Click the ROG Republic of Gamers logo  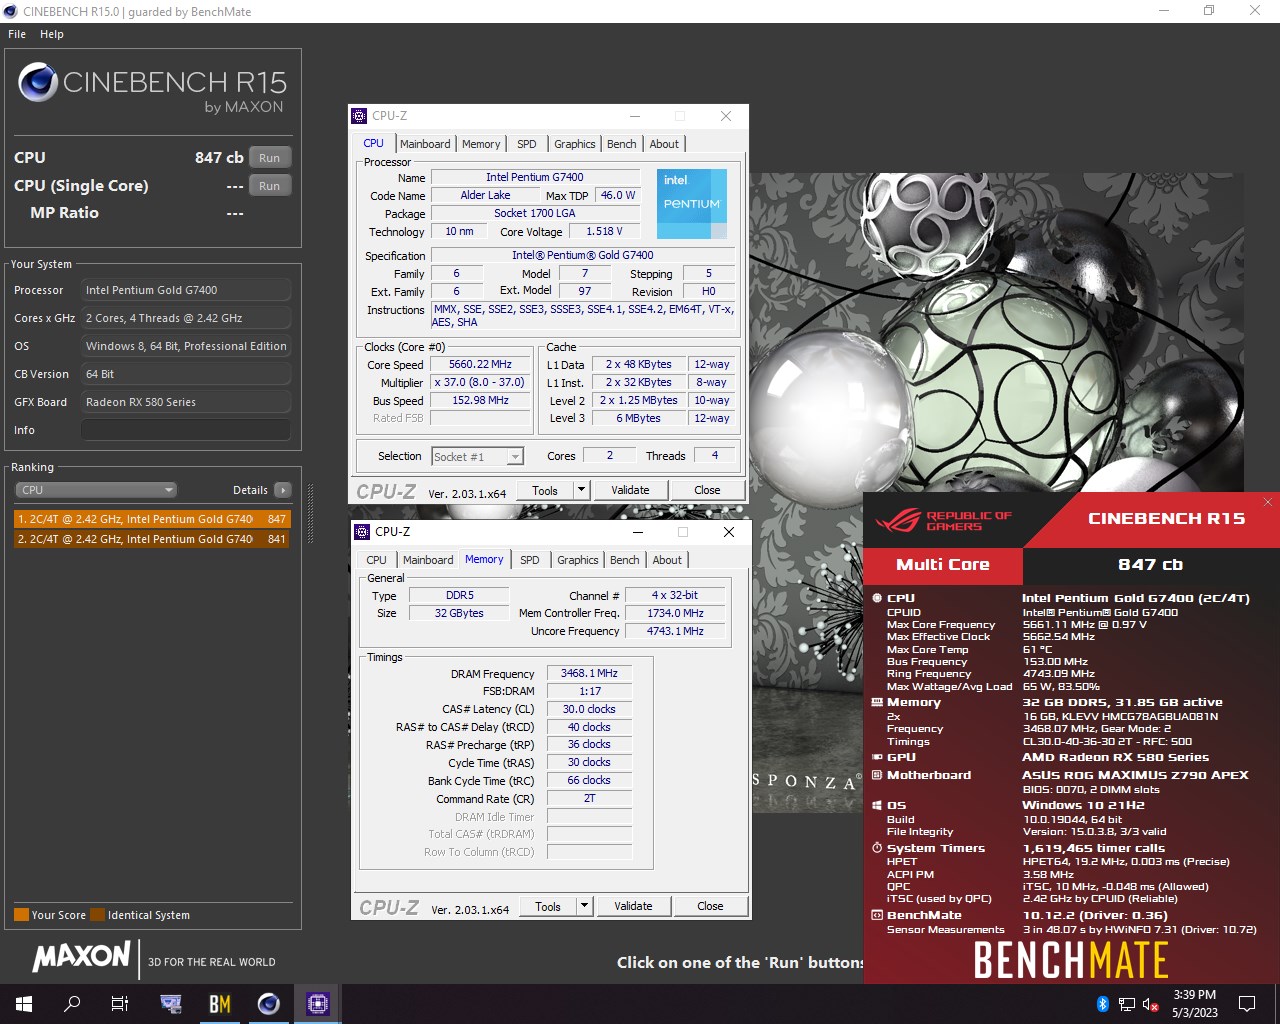[942, 520]
